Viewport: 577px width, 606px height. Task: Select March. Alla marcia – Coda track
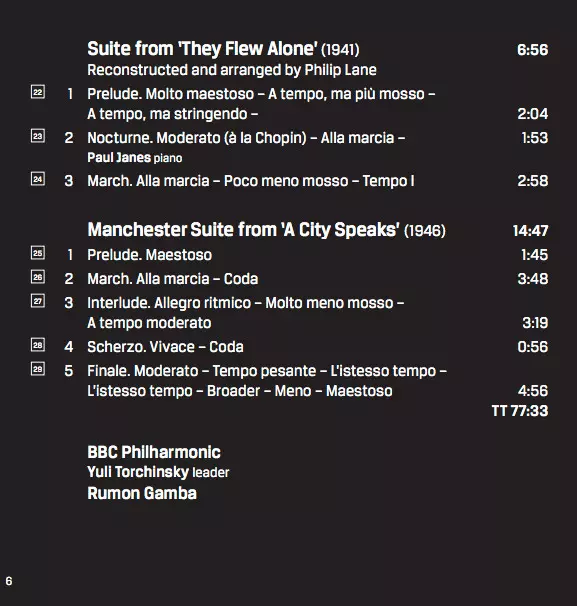point(173,279)
